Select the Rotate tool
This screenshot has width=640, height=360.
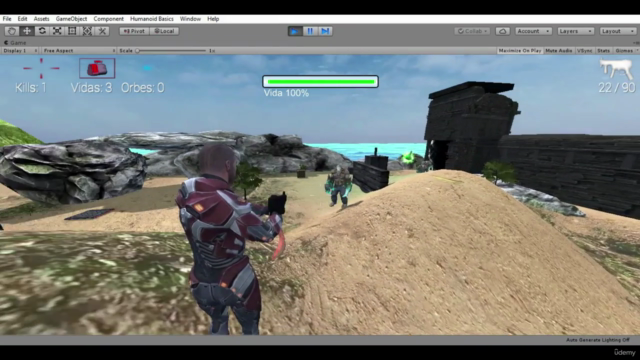coord(42,31)
